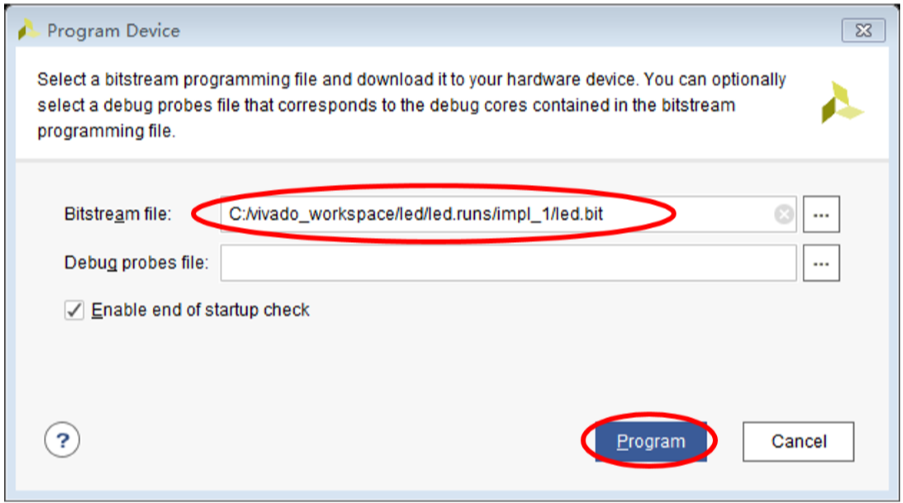Click the 'Enable end of startup check' label text
The width and height of the screenshot is (903, 503).
[x=200, y=310]
